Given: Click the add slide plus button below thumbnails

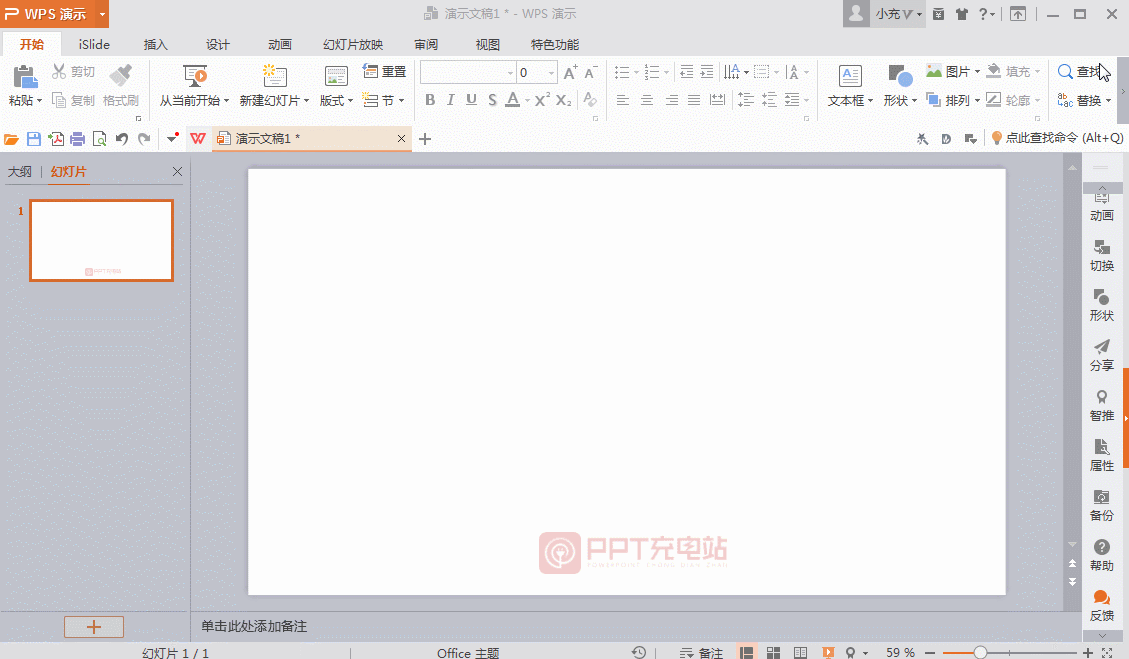Looking at the screenshot, I should [94, 627].
